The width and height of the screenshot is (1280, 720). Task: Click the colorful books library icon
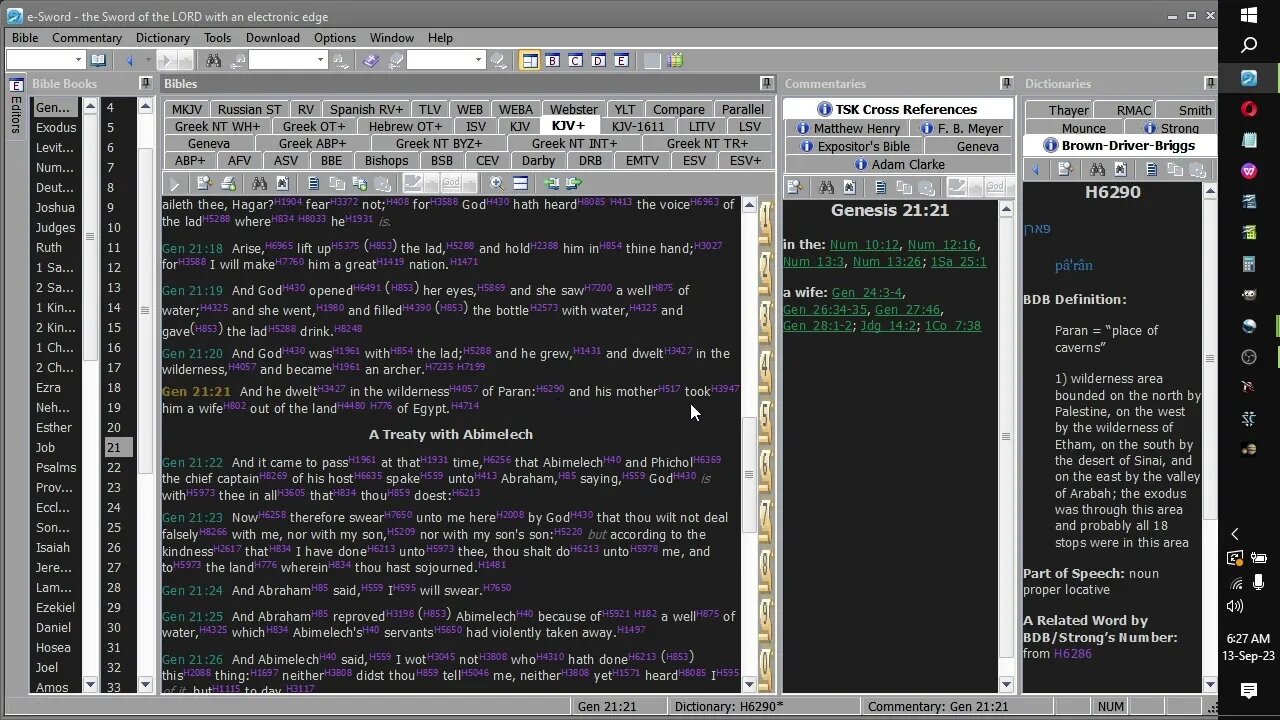click(676, 60)
